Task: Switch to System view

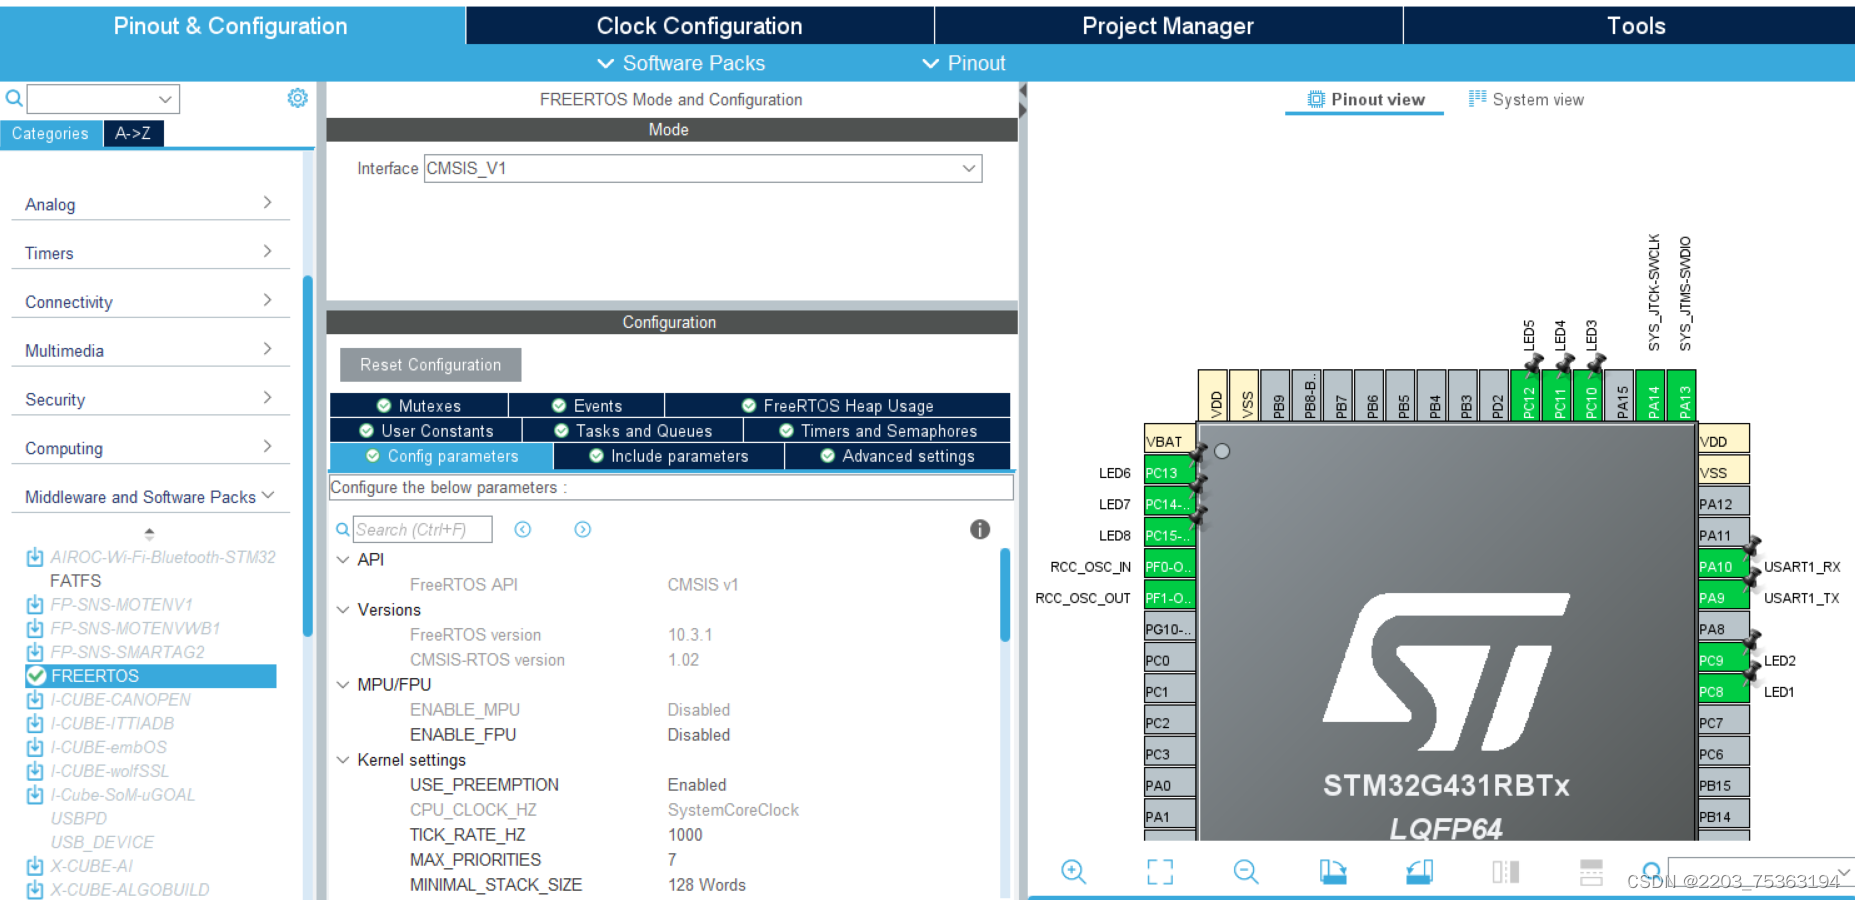Action: tap(1526, 99)
